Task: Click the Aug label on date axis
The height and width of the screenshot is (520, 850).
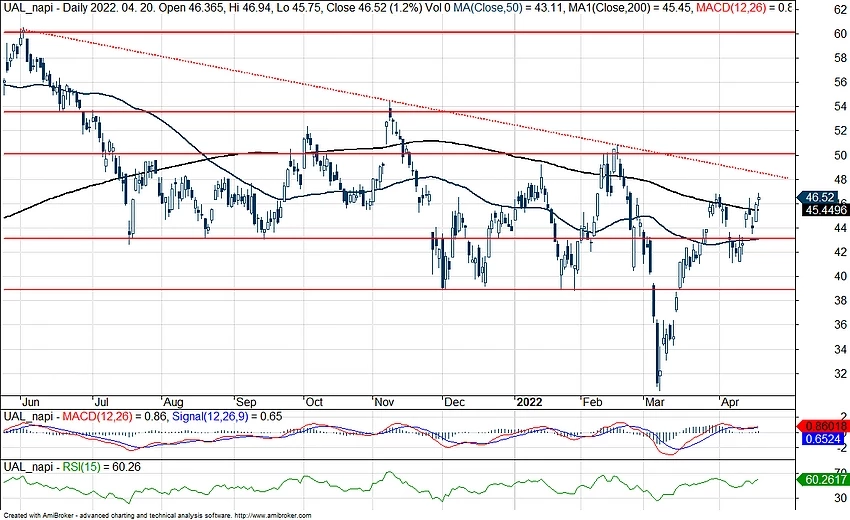Action: 173,402
